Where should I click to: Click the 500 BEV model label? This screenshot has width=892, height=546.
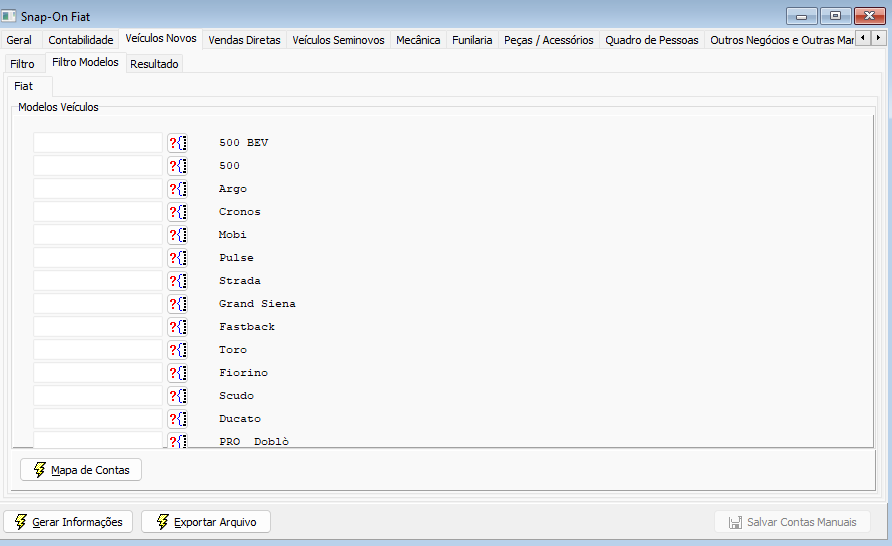(x=243, y=143)
